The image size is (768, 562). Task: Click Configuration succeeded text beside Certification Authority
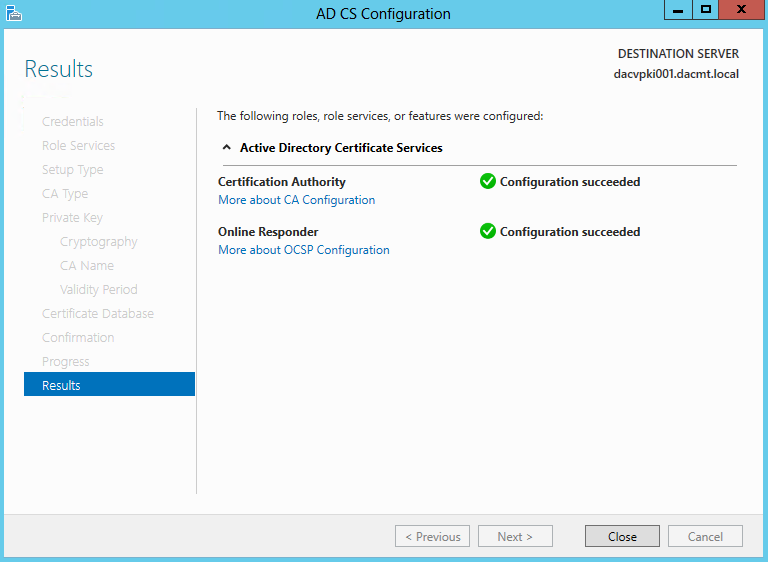(x=570, y=182)
